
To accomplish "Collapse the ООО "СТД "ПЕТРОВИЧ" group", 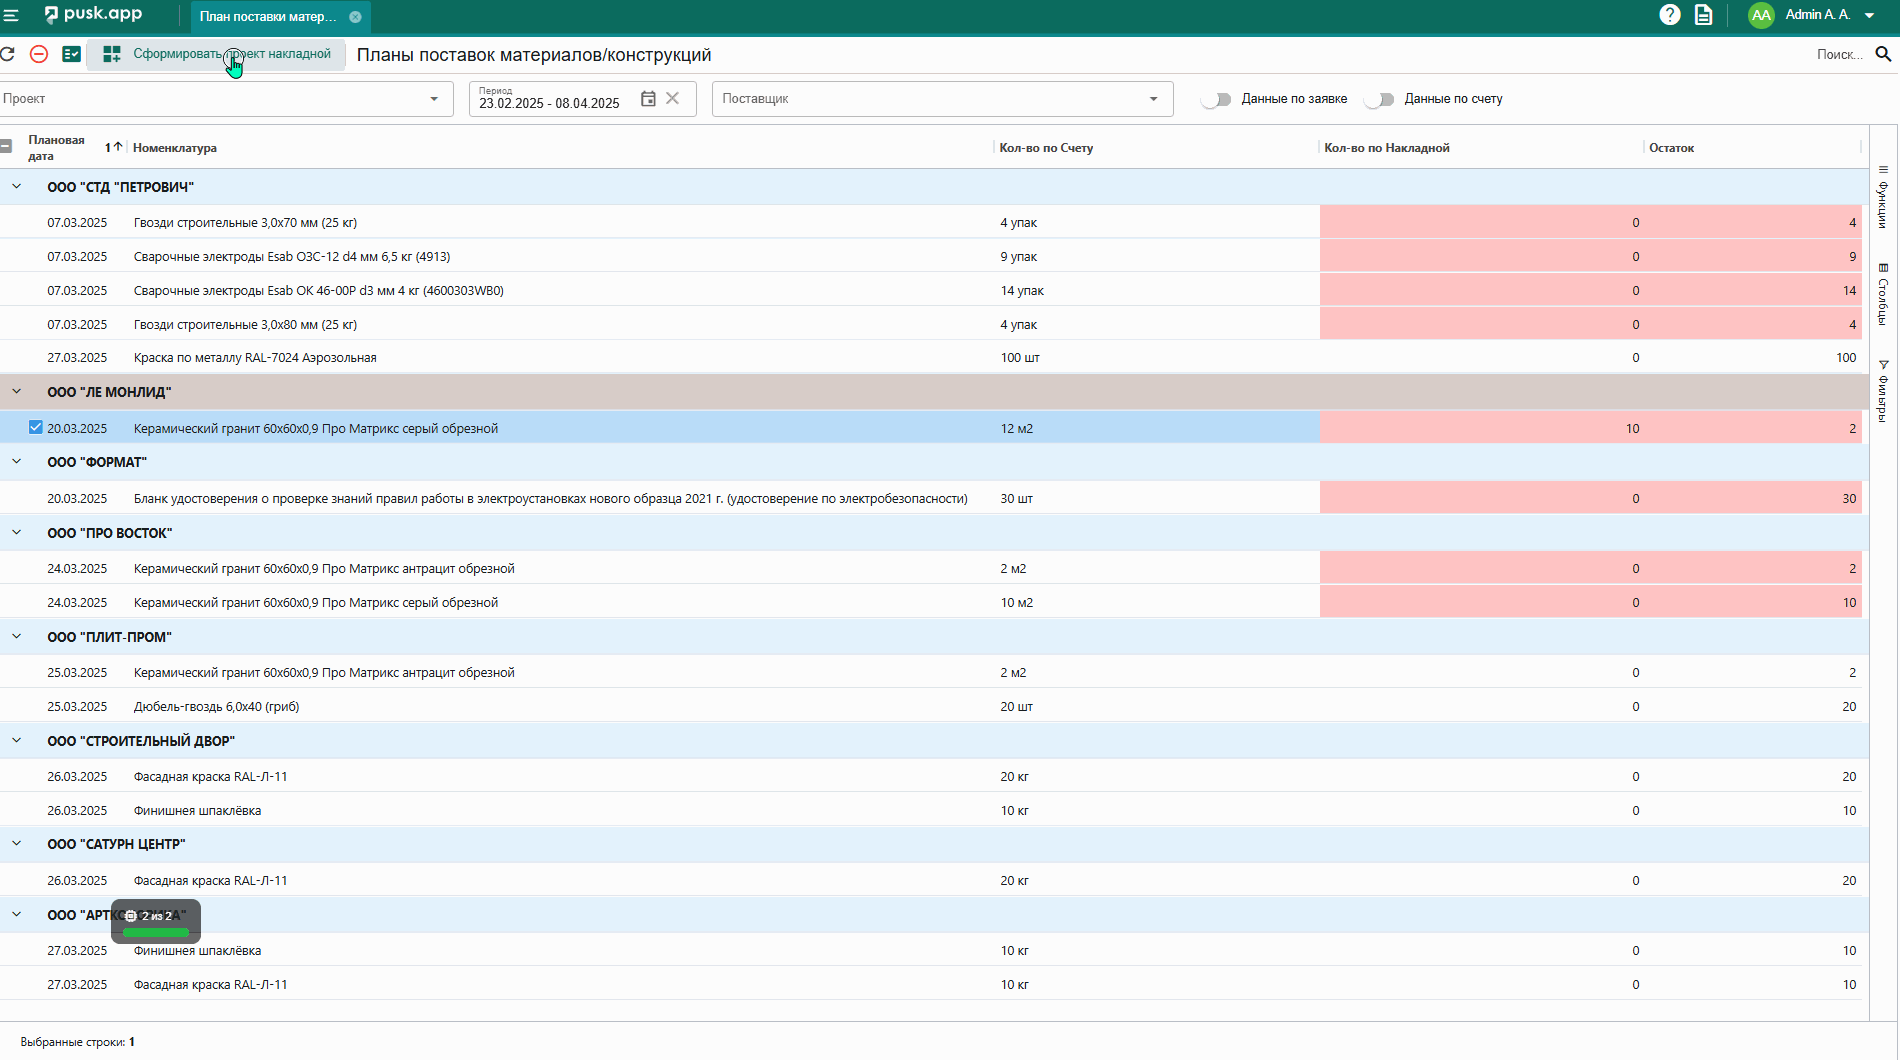I will [17, 187].
